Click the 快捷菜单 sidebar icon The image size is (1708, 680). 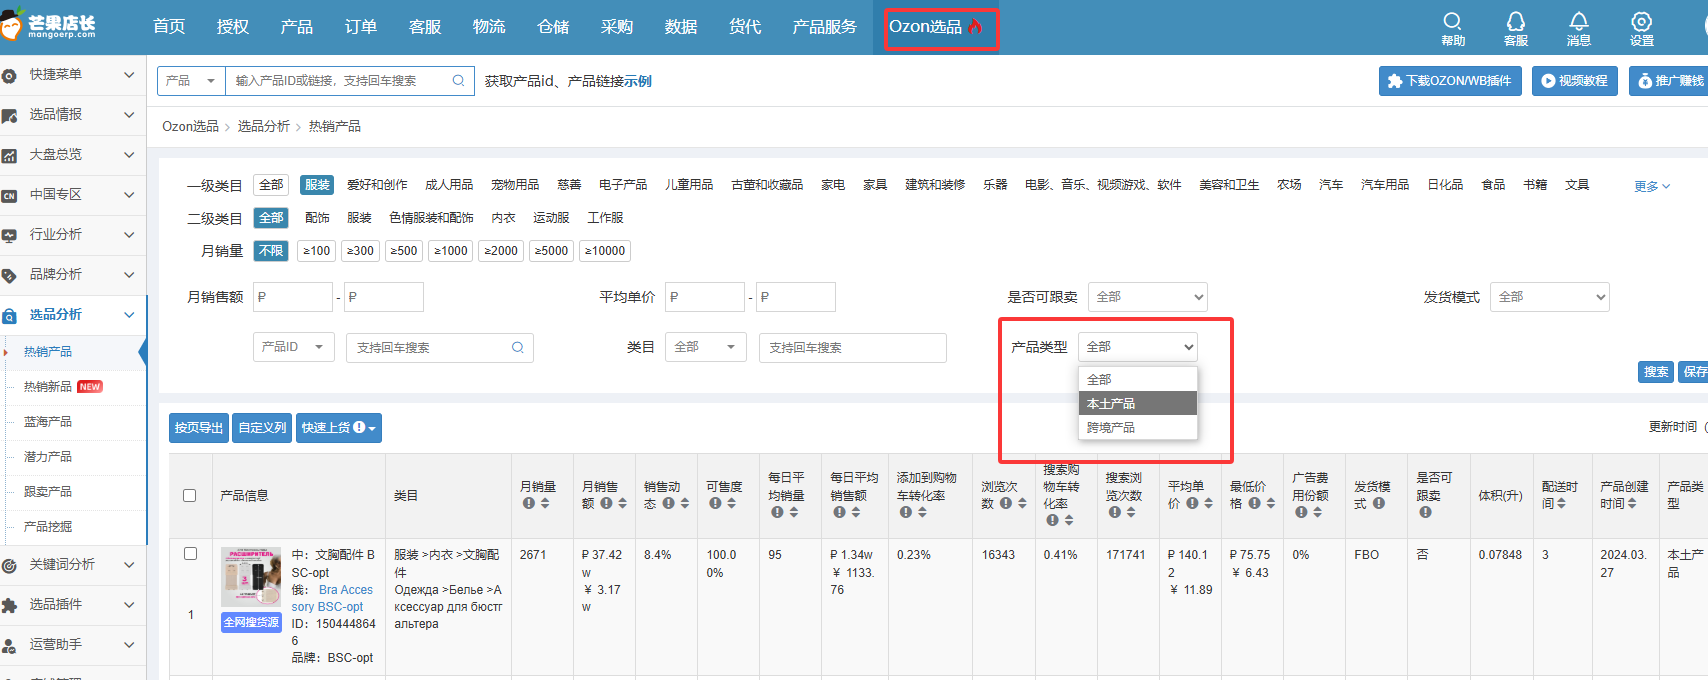(9, 75)
